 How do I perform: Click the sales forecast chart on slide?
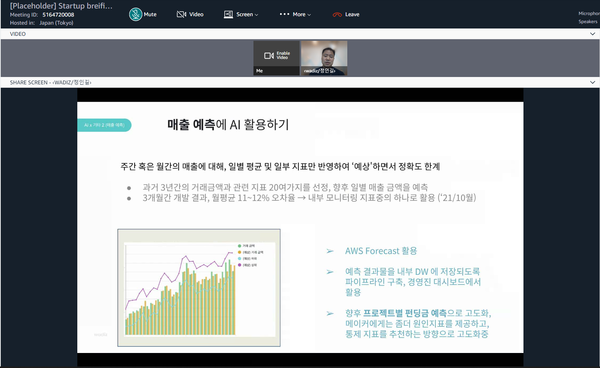[x=199, y=288]
